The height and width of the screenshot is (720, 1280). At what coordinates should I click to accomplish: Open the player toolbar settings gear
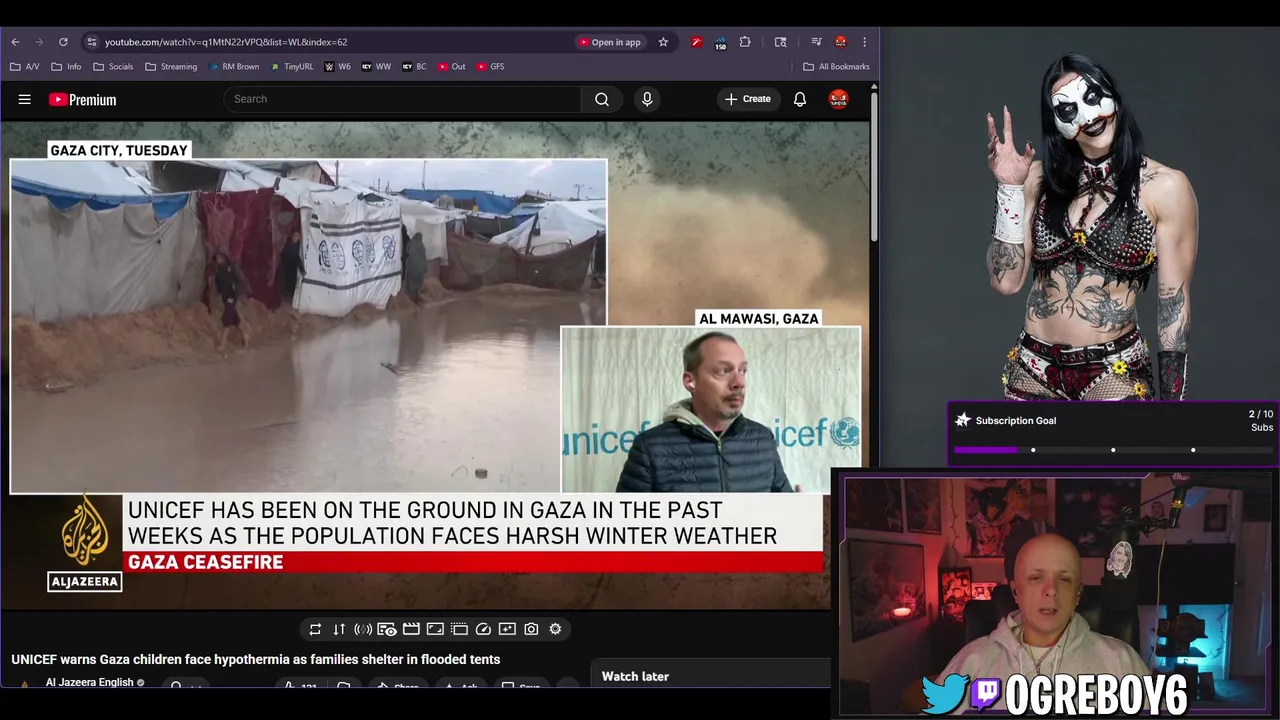pyautogui.click(x=555, y=629)
